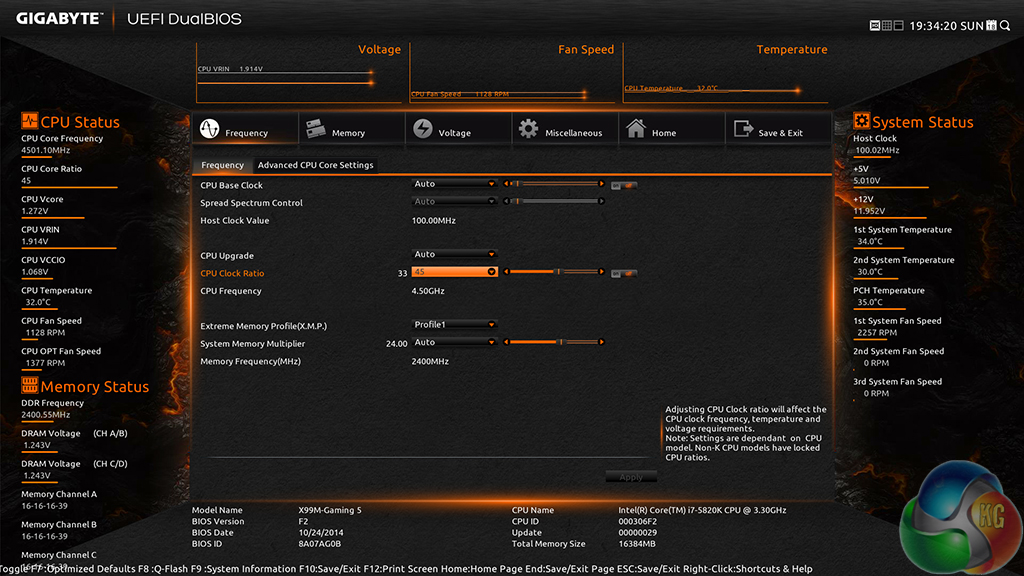Open the System Memory Multiplier dropdown

click(455, 343)
